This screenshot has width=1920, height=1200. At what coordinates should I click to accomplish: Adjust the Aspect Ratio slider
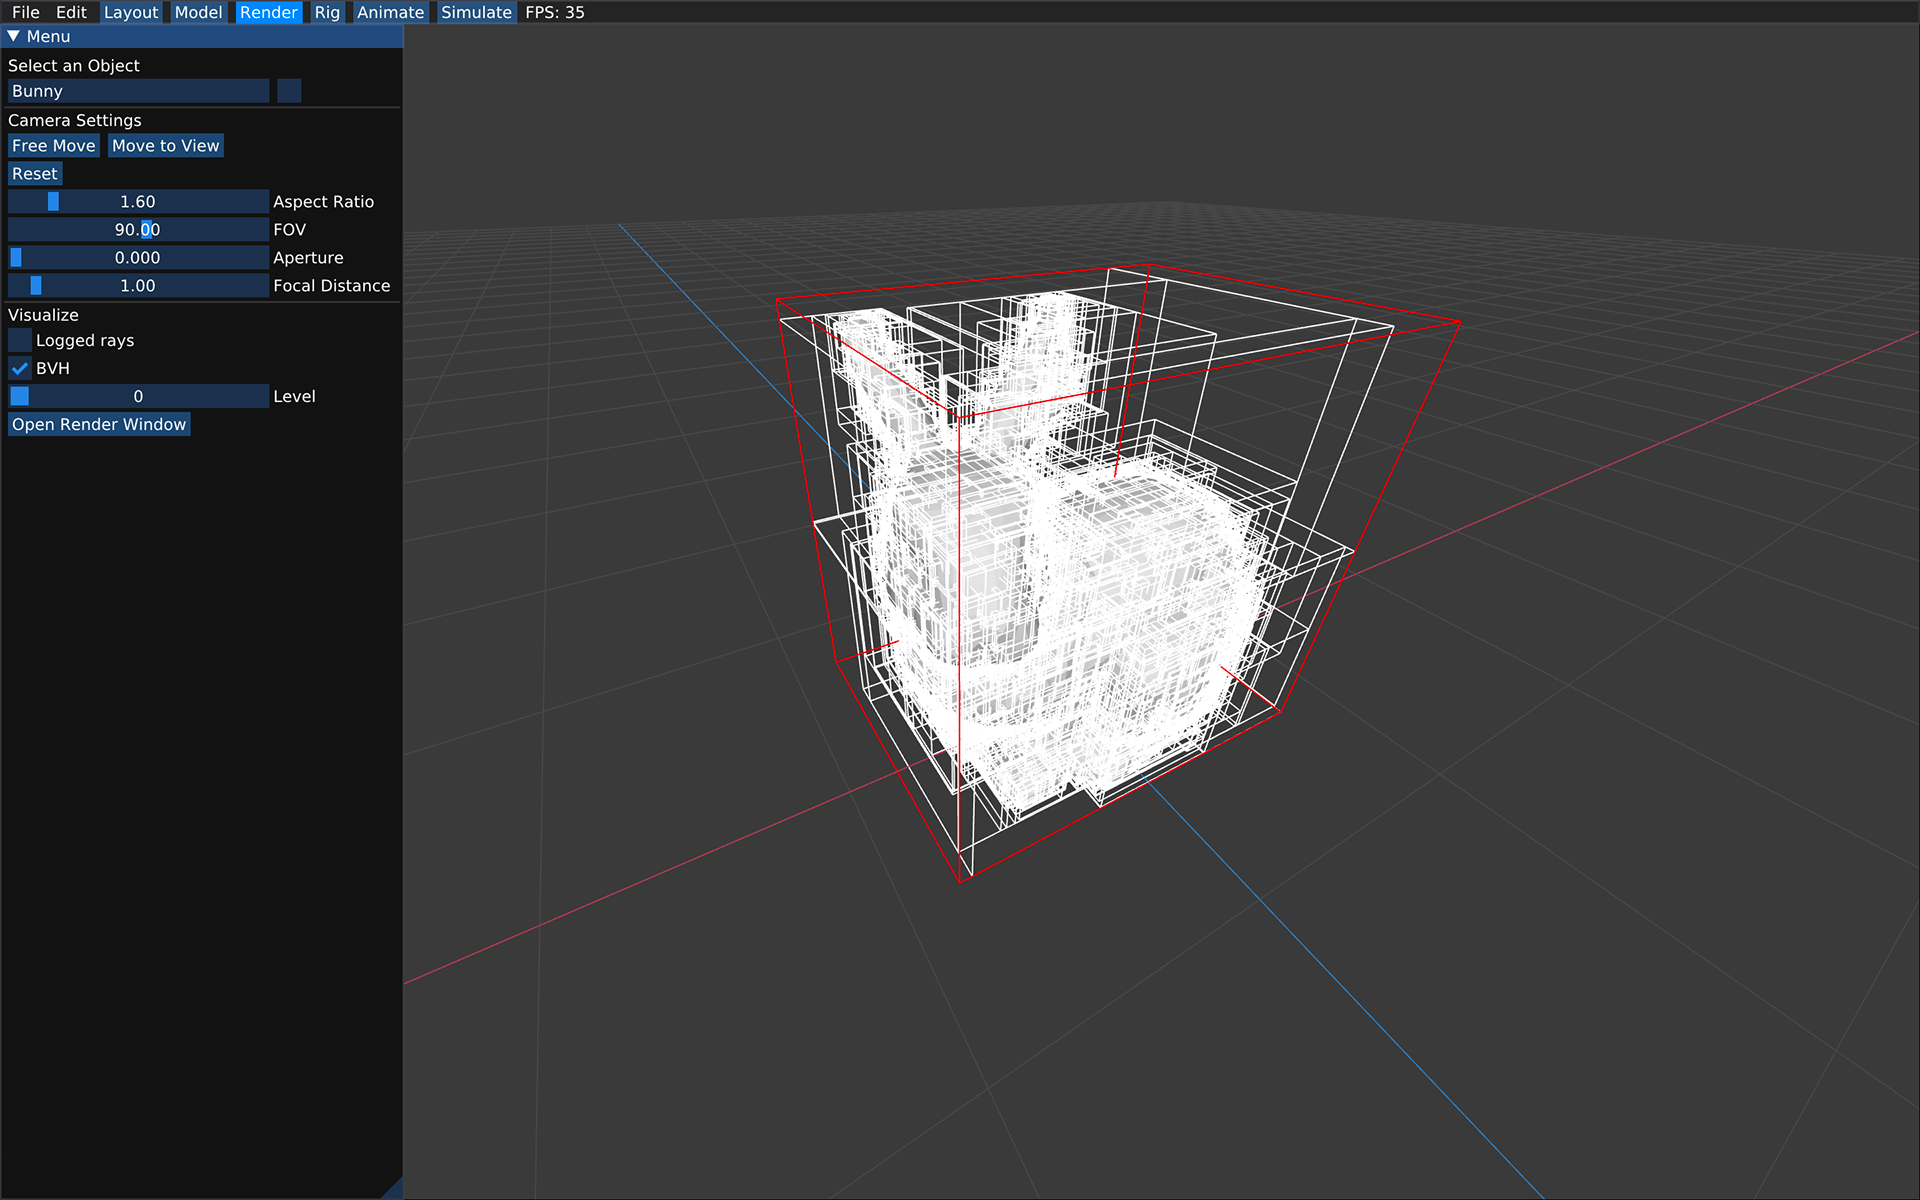pos(138,202)
